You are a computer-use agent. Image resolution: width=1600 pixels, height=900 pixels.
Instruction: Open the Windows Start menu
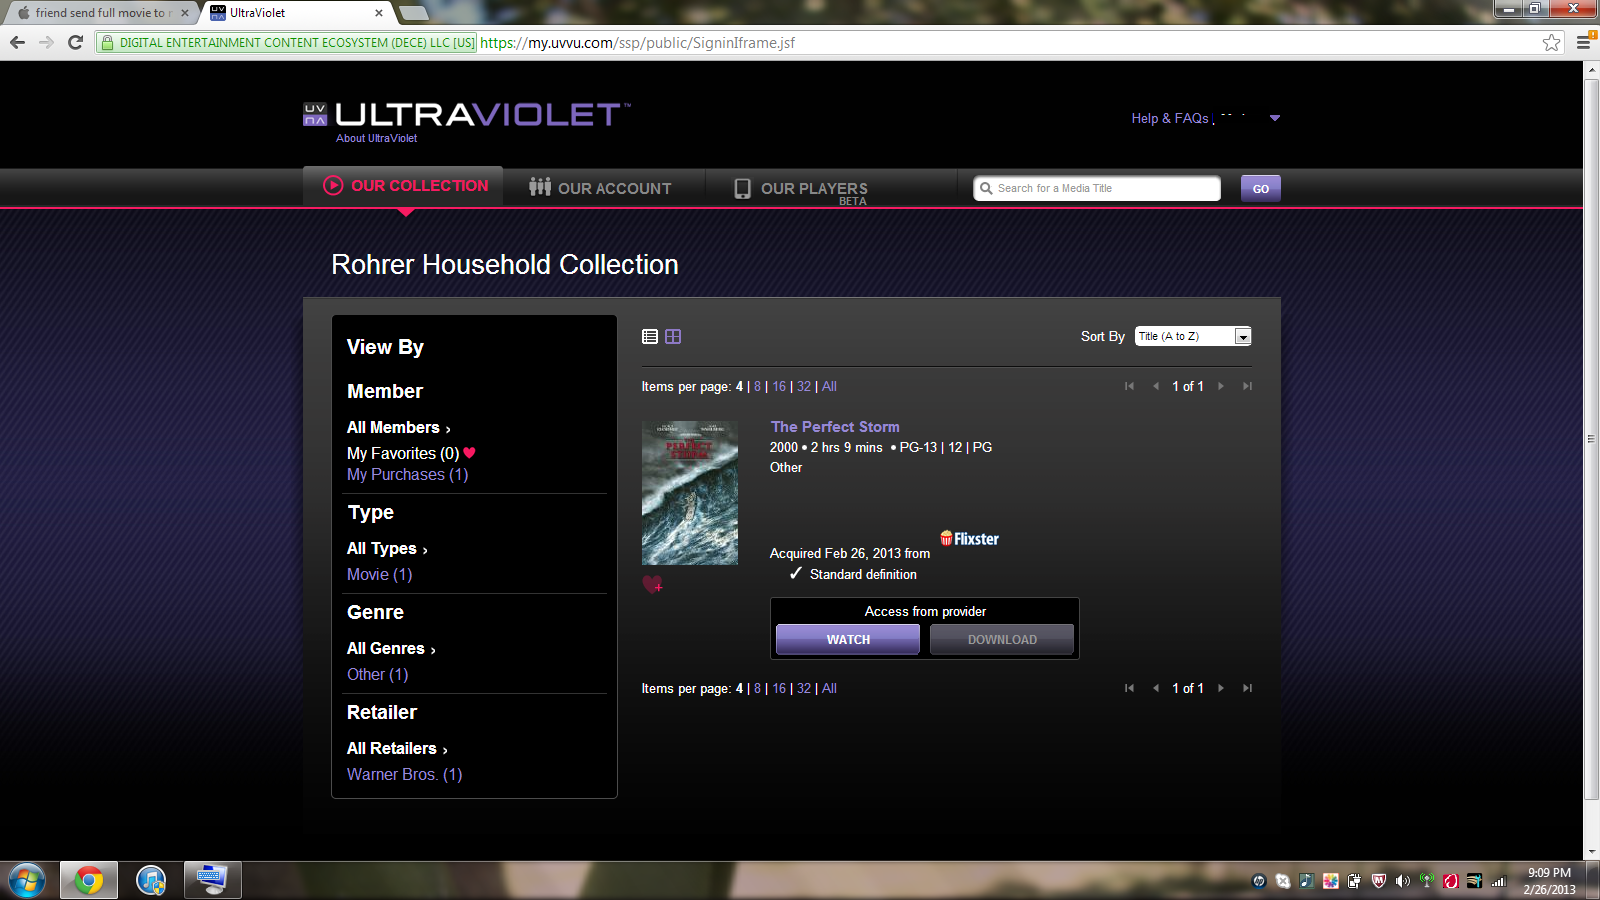click(27, 881)
